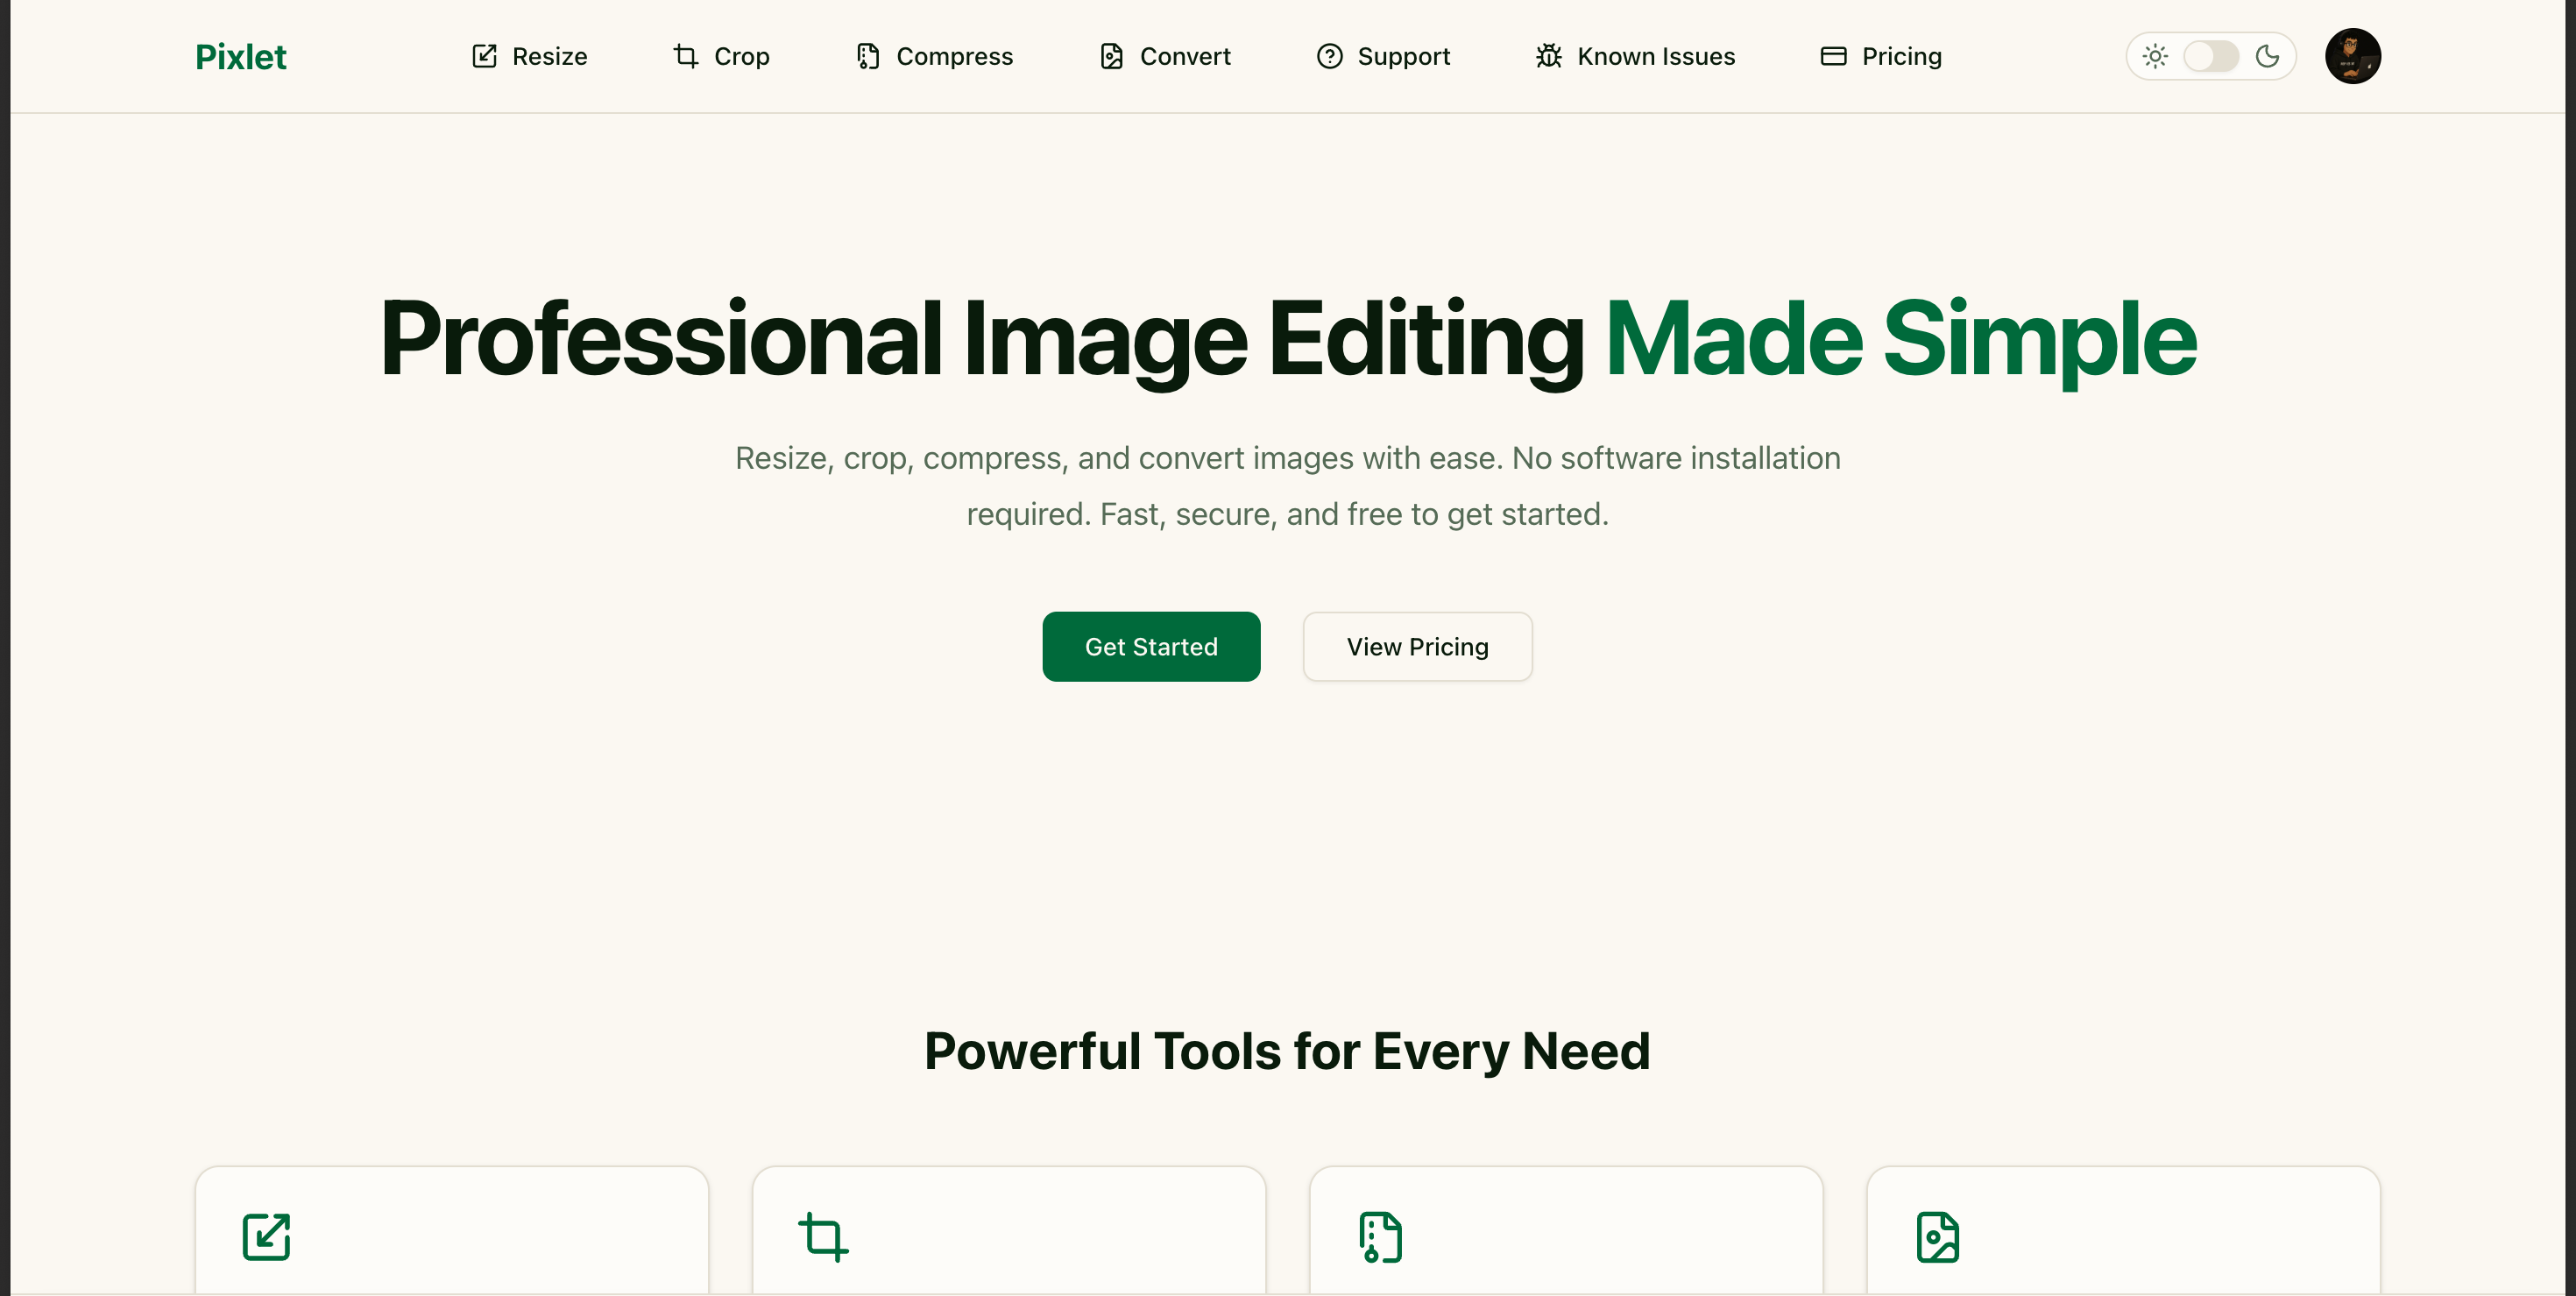This screenshot has height=1296, width=2576.
Task: Click the sun icon in the theme switcher
Action: [x=2156, y=56]
